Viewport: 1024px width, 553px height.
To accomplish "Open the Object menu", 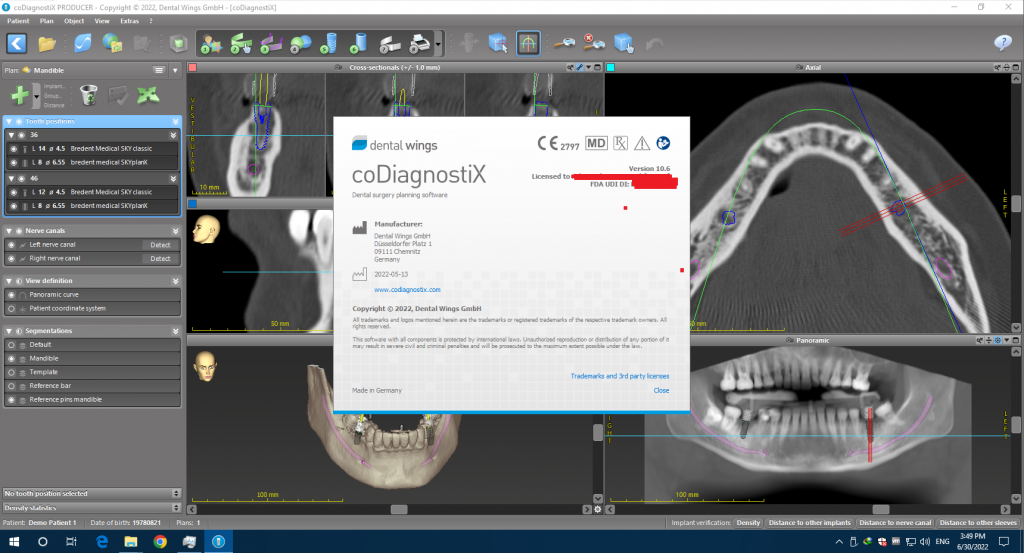I will pyautogui.click(x=74, y=20).
